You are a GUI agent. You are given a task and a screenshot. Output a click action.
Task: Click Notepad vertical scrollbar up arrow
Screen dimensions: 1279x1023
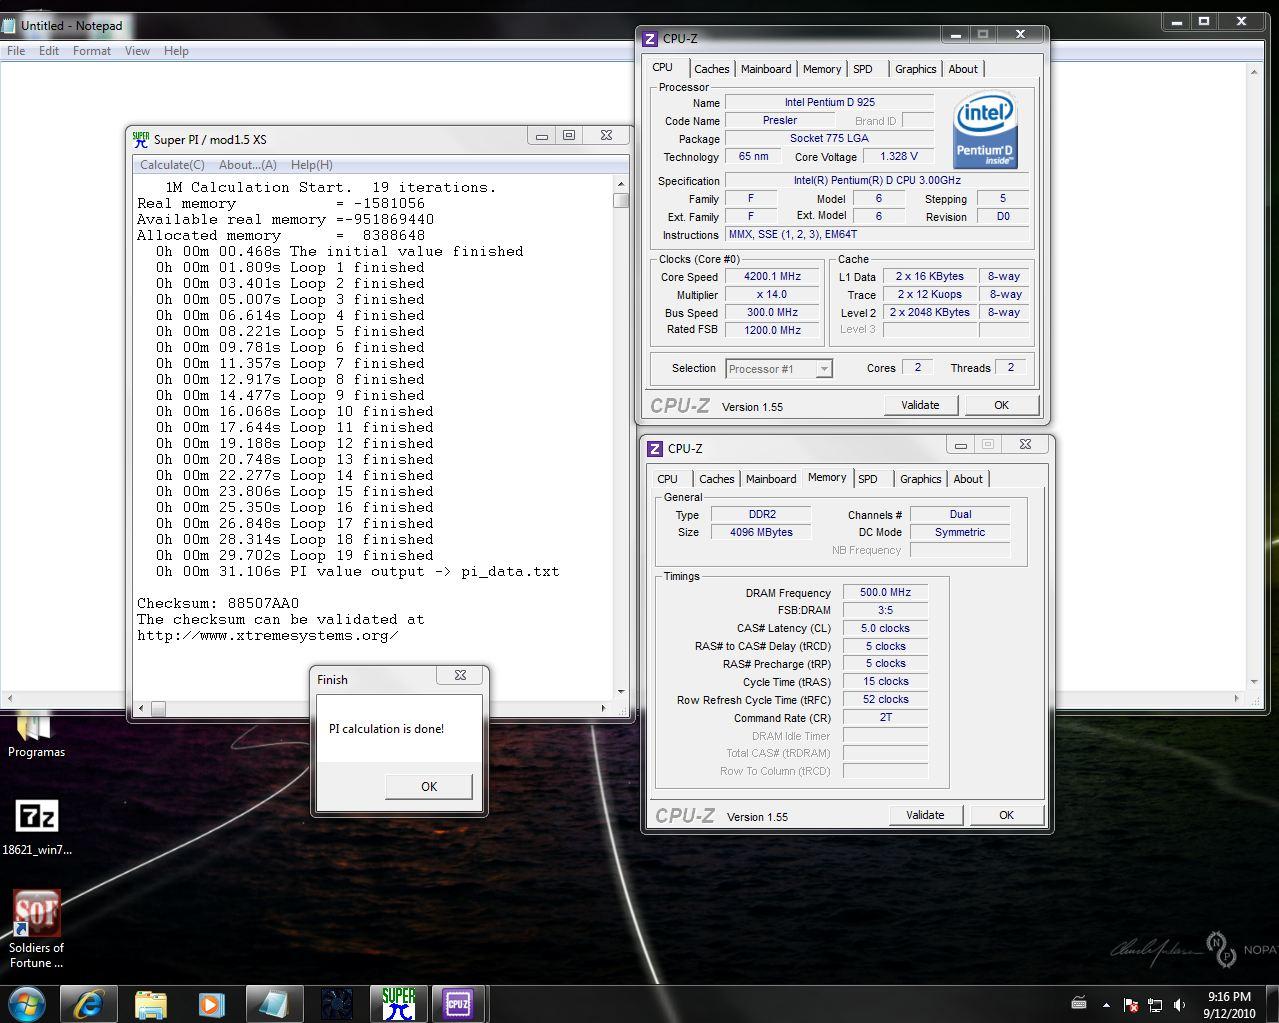1254,72
